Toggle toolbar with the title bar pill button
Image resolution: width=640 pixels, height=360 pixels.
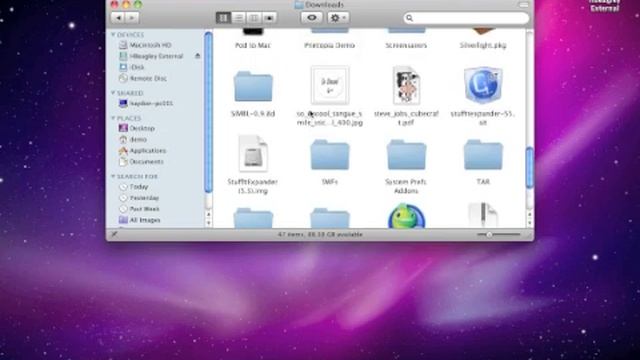click(524, 4)
